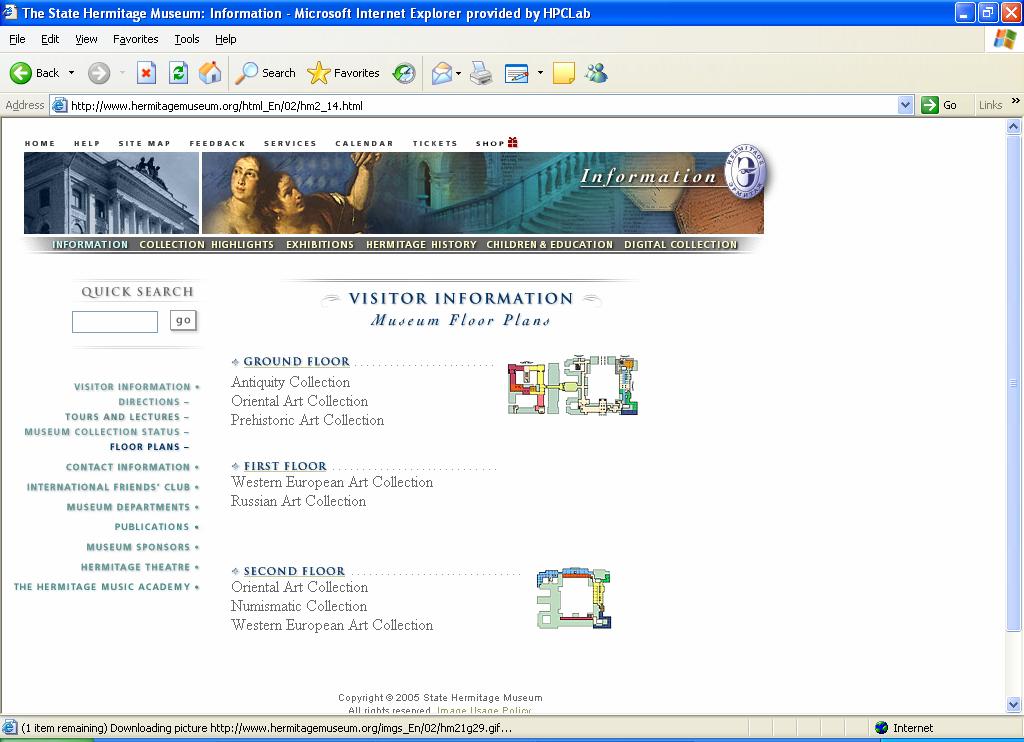The image size is (1024, 742).
Task: Open the CALENDAR link
Action: point(364,143)
